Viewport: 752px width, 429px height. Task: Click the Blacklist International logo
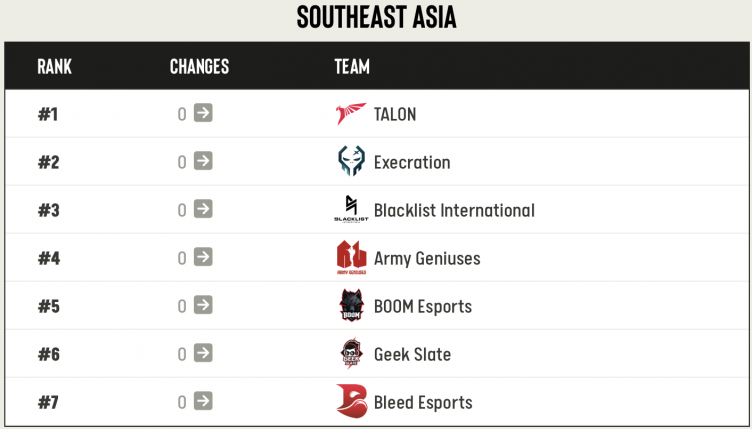[351, 210]
